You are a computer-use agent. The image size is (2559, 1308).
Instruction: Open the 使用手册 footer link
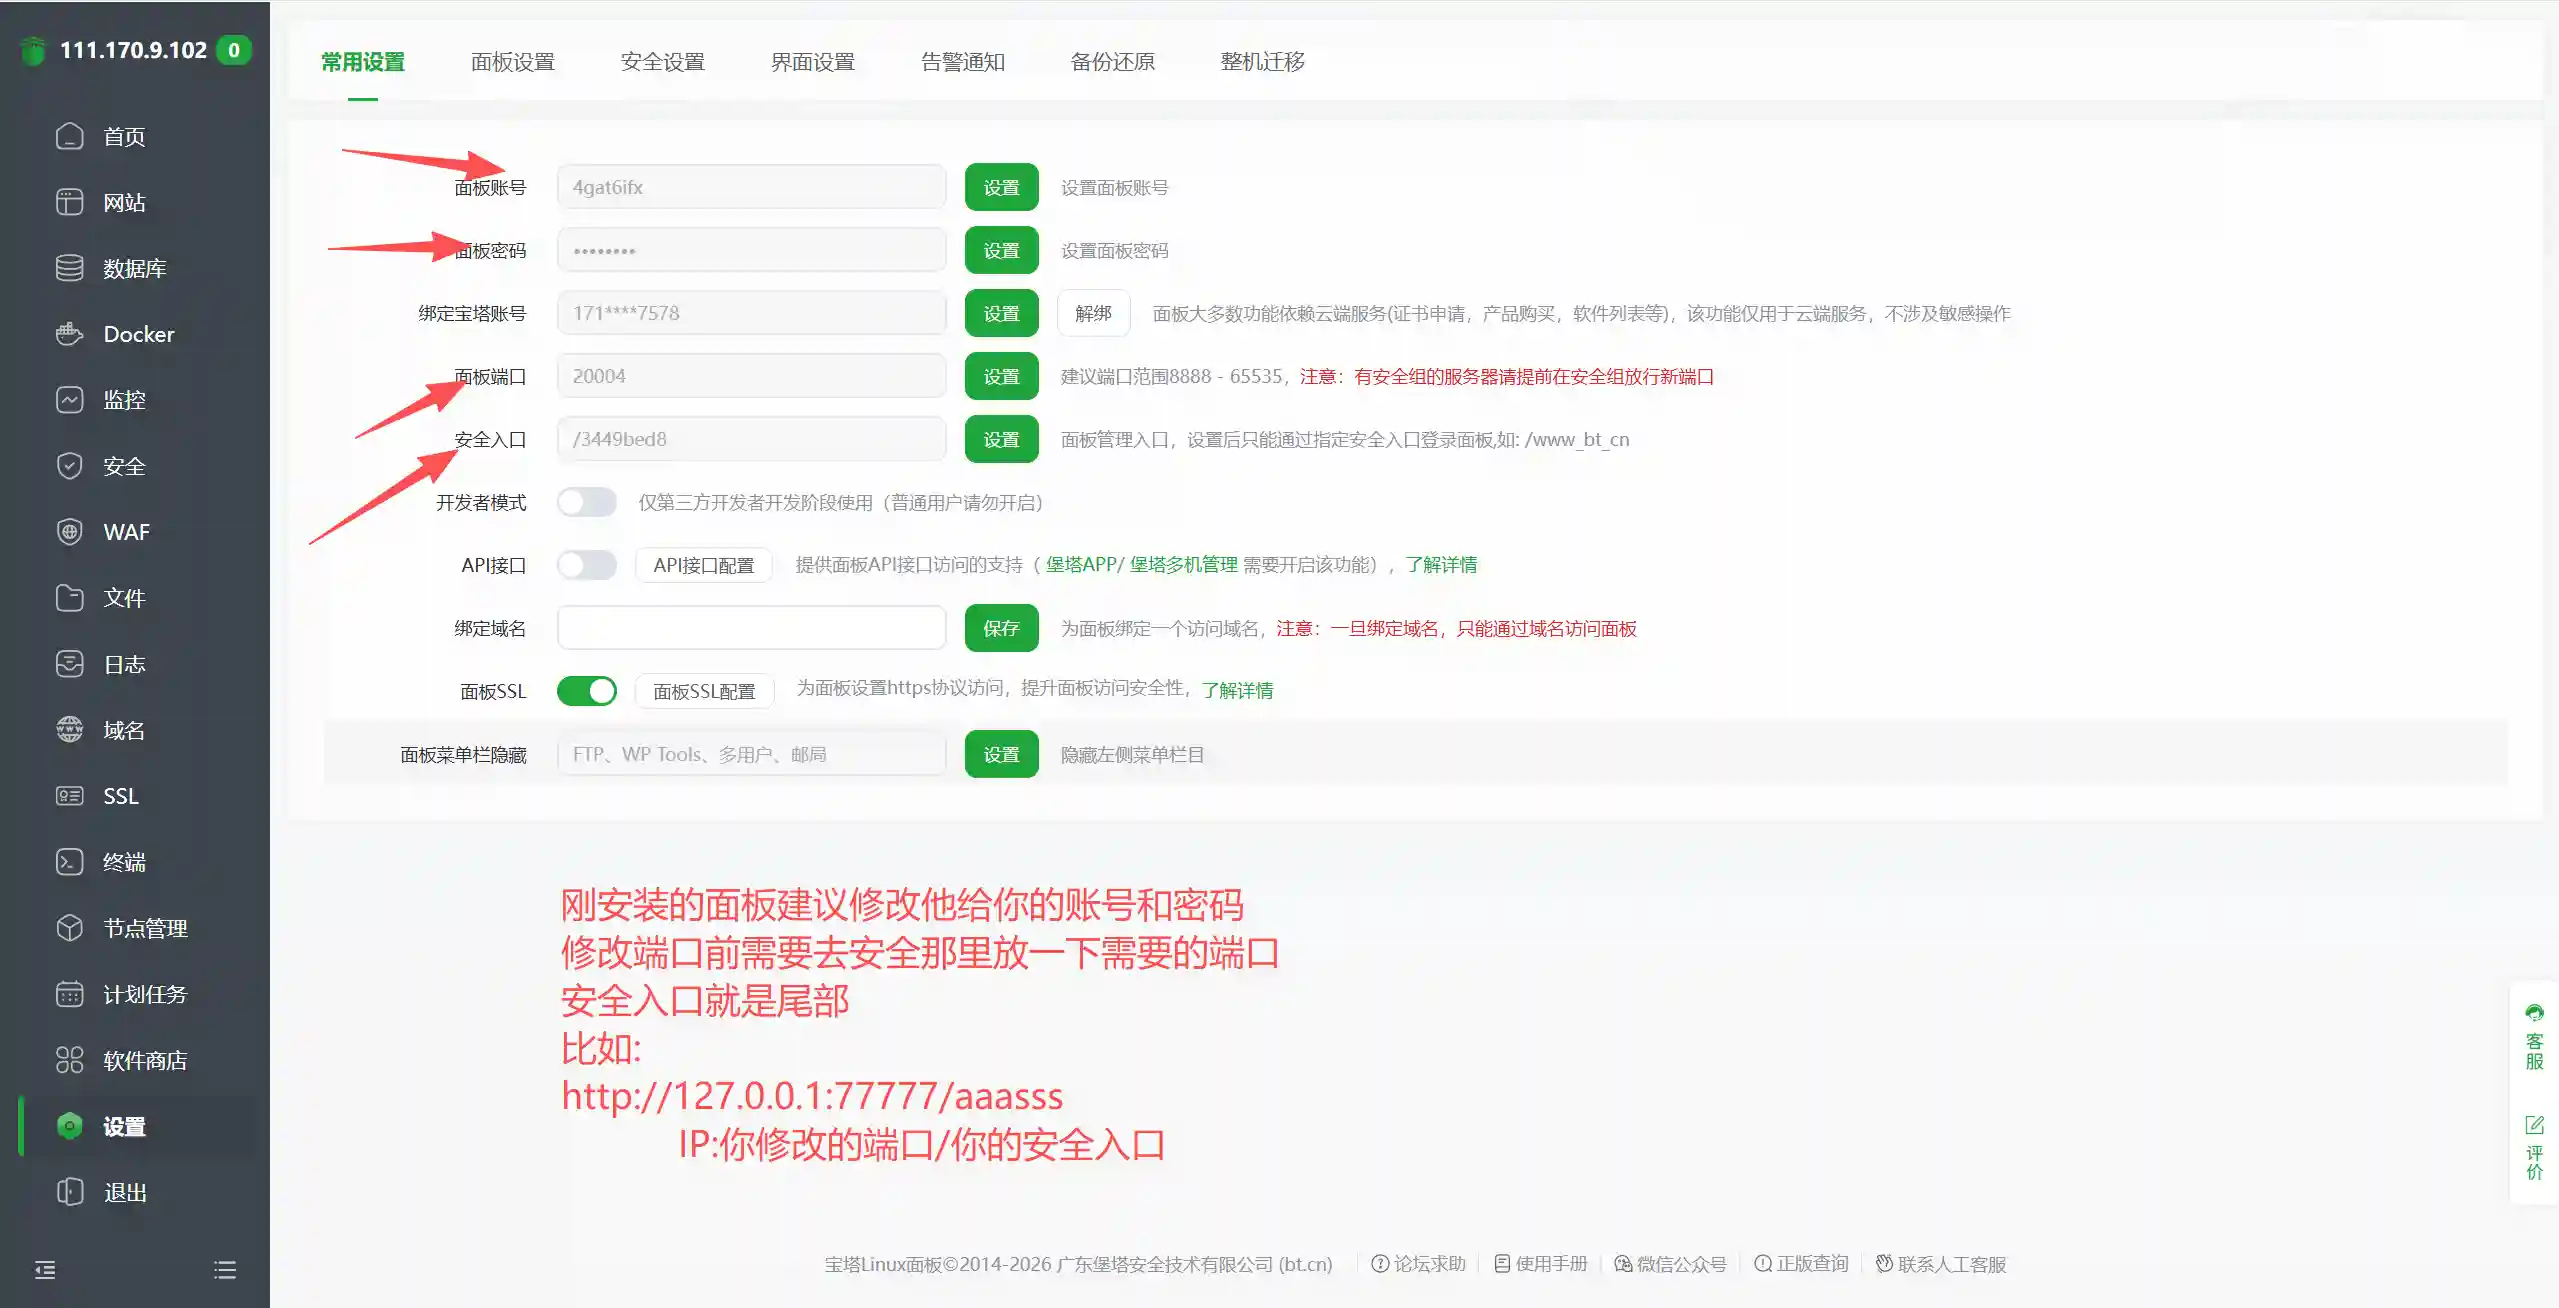tap(1541, 1264)
